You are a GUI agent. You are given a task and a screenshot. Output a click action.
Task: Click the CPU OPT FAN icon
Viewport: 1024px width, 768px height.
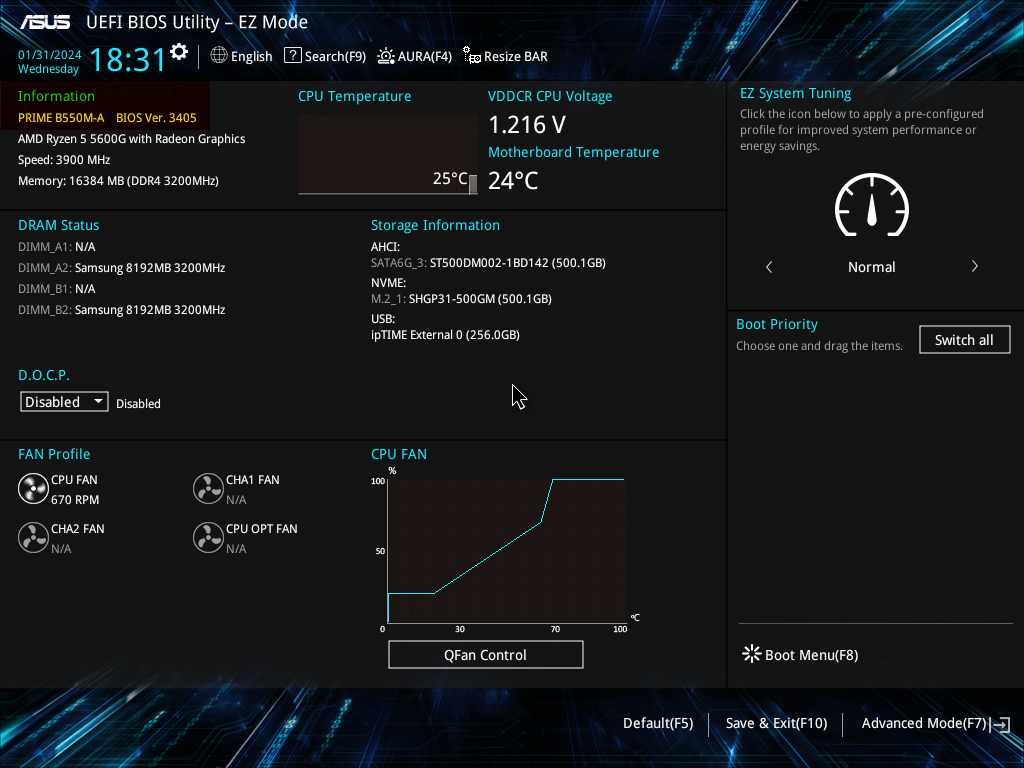[x=208, y=537]
